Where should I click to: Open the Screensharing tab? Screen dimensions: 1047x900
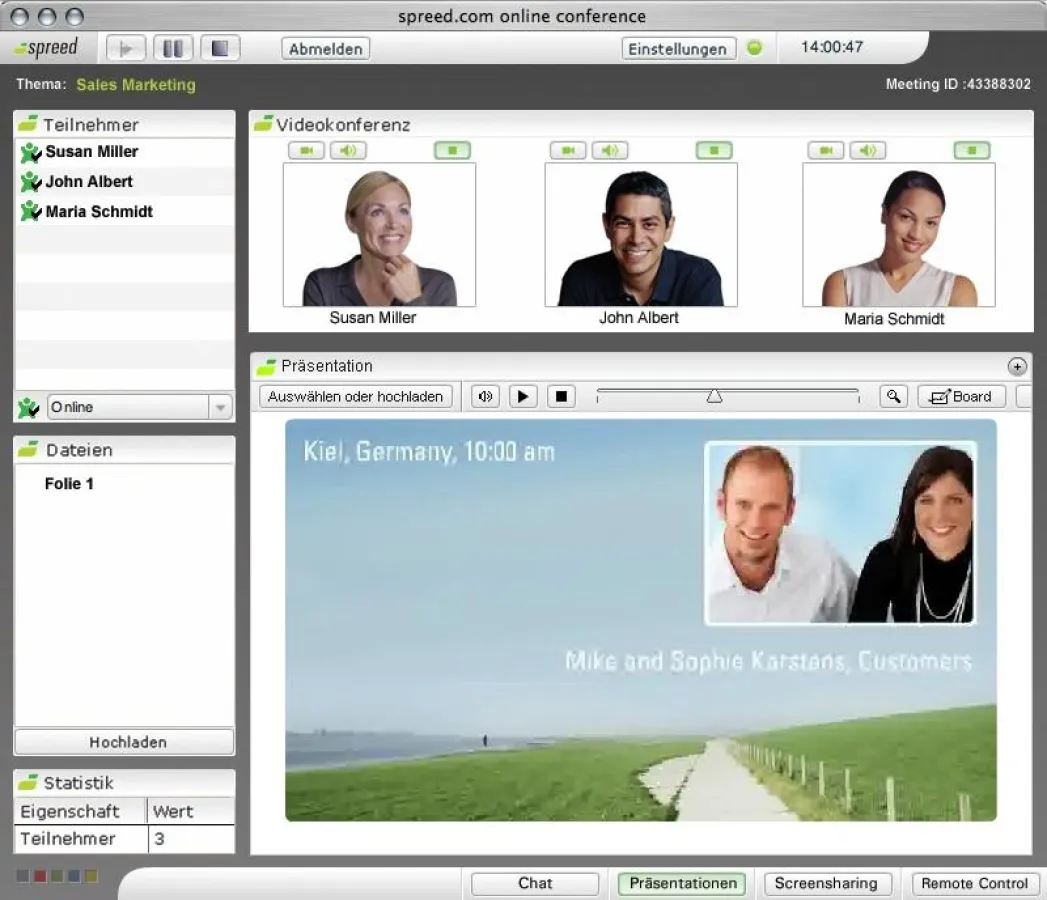pos(827,883)
